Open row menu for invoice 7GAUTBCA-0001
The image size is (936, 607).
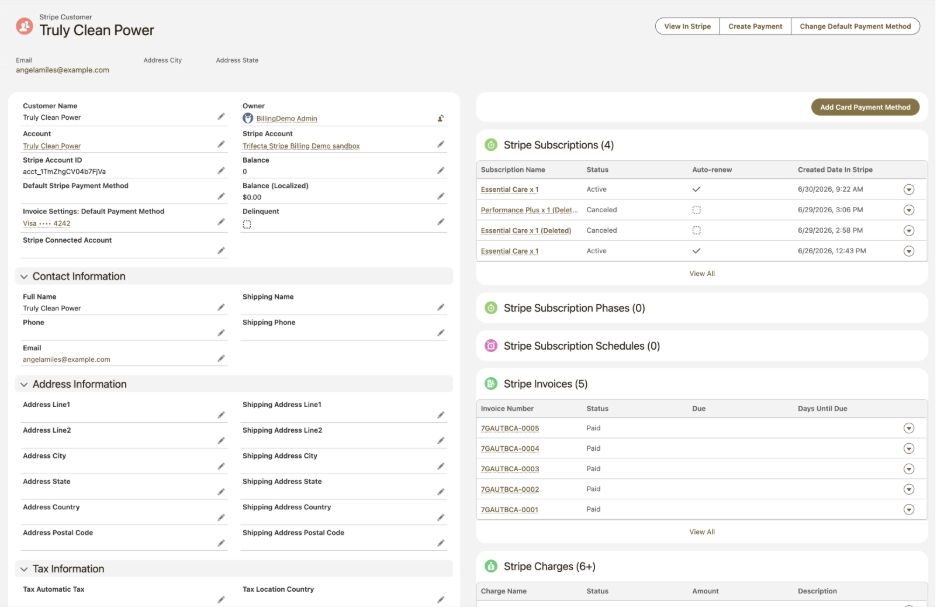coord(909,510)
